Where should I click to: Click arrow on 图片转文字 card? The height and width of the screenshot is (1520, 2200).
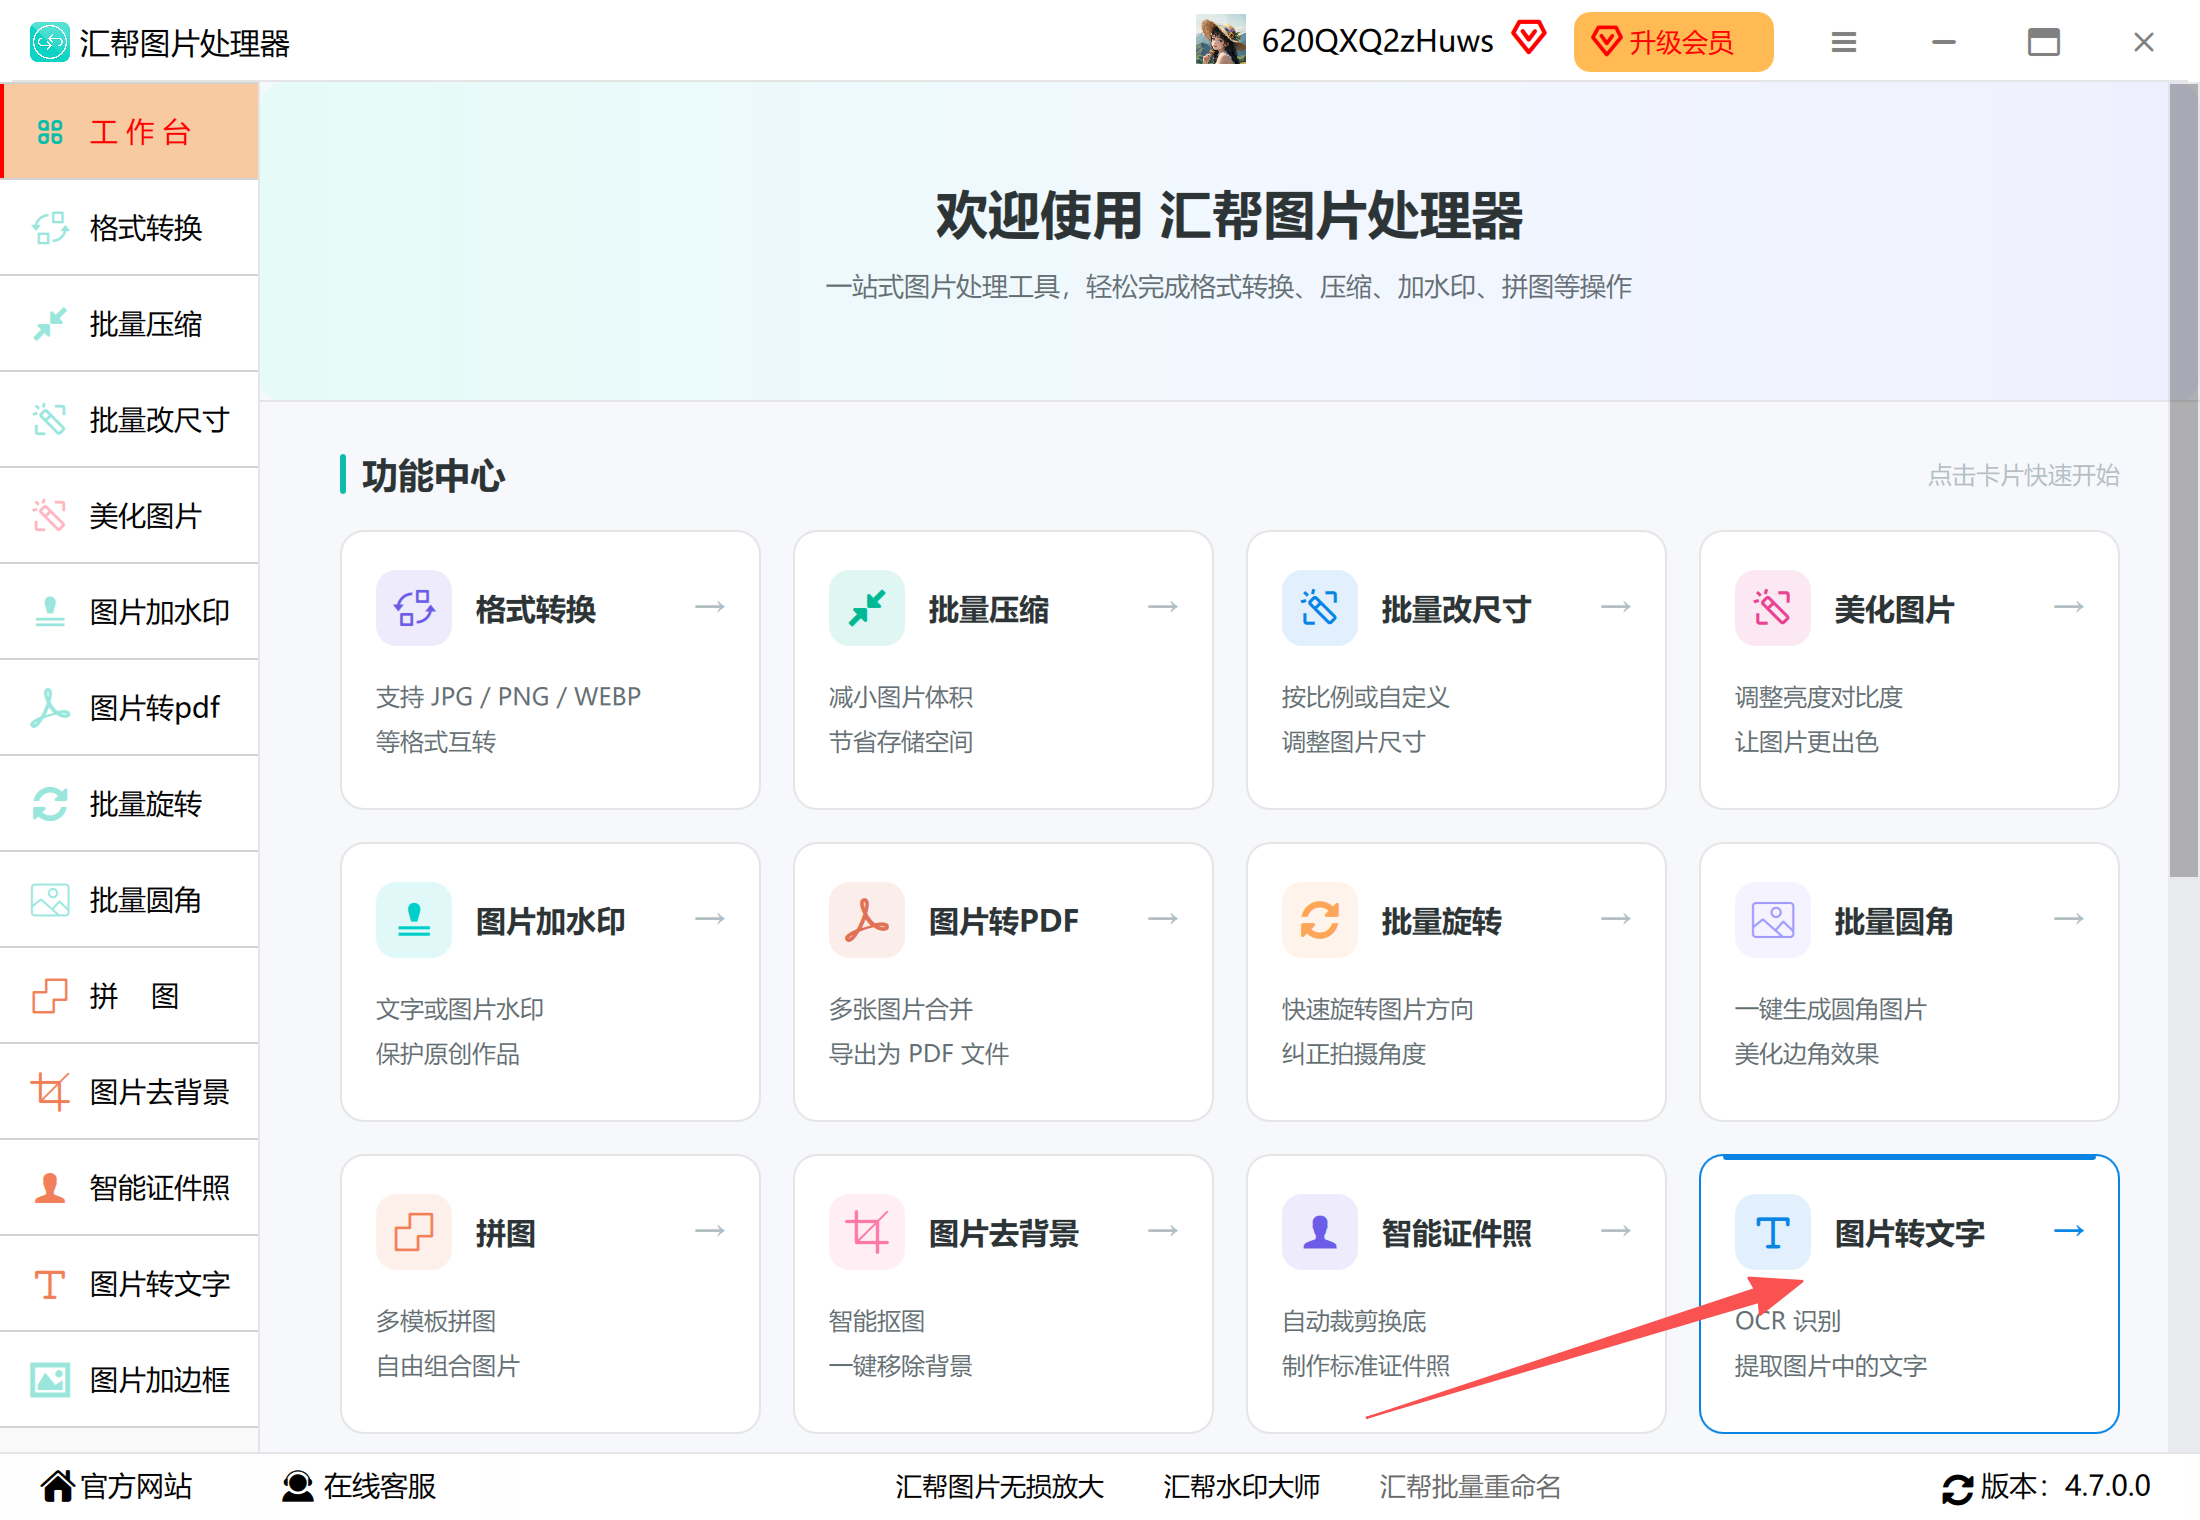click(2069, 1231)
